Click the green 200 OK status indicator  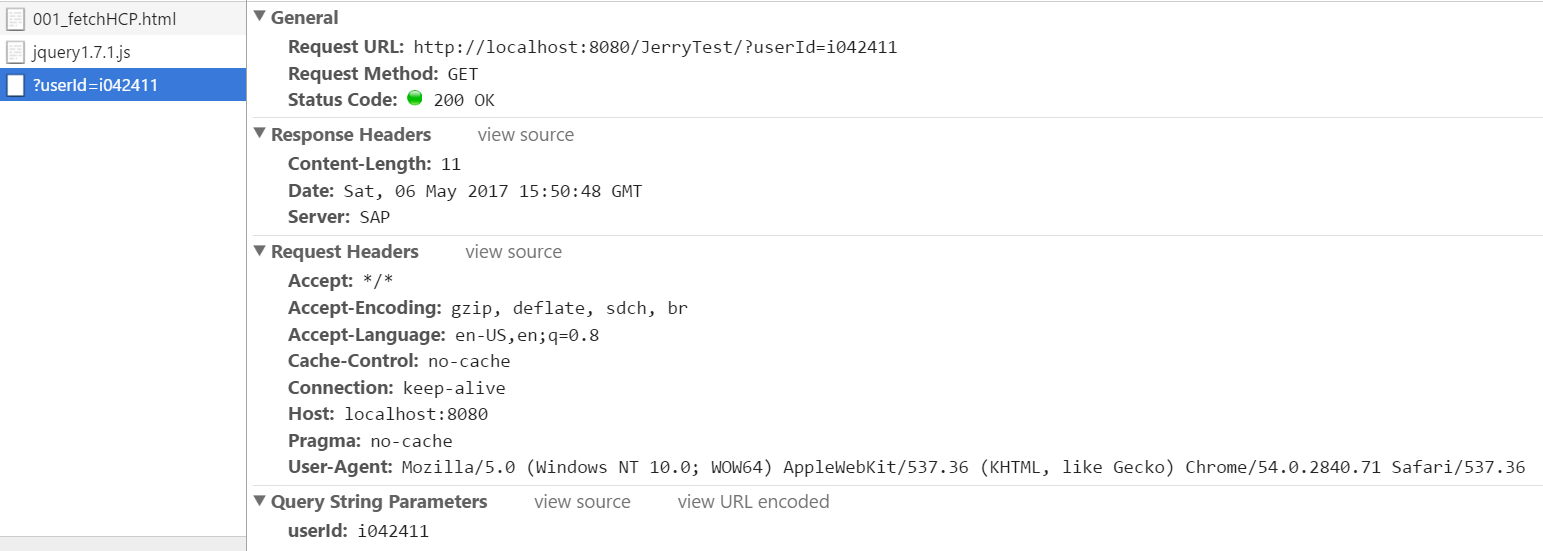point(415,99)
